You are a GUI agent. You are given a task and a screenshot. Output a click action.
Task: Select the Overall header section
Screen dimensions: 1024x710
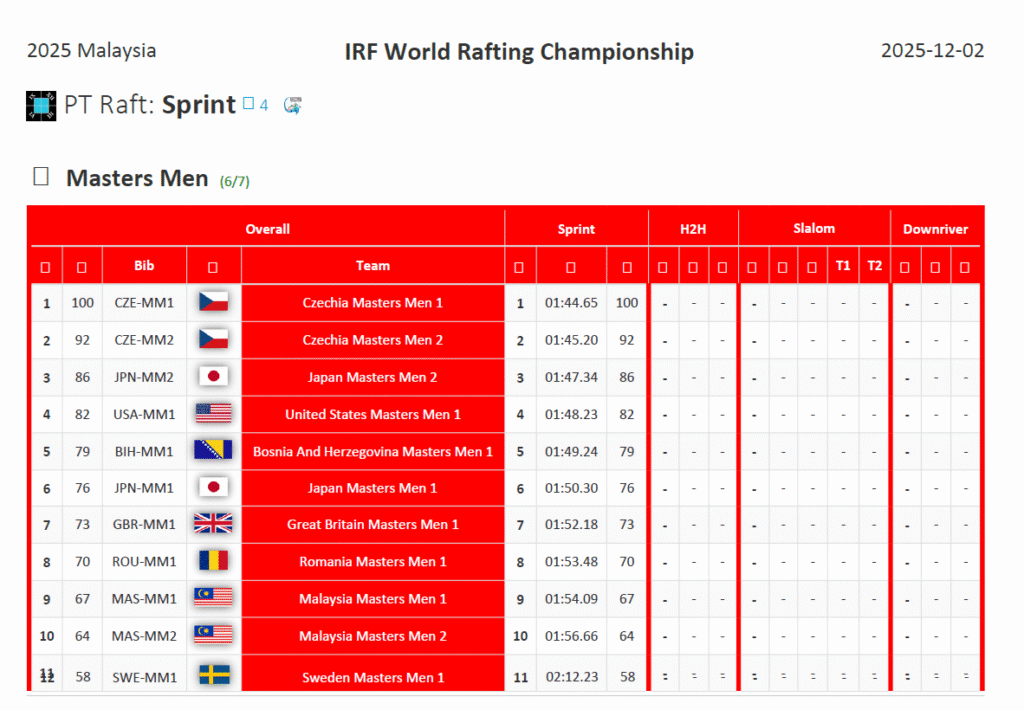(x=268, y=229)
